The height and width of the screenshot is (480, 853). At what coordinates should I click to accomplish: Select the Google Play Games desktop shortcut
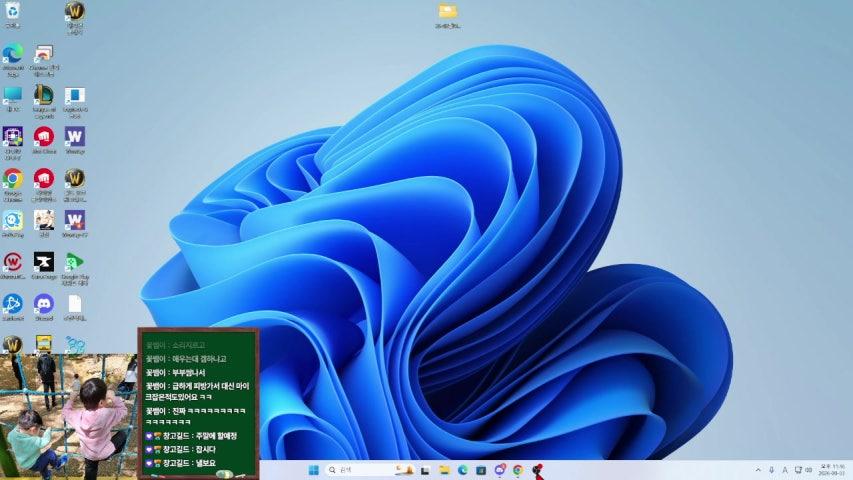click(x=74, y=262)
